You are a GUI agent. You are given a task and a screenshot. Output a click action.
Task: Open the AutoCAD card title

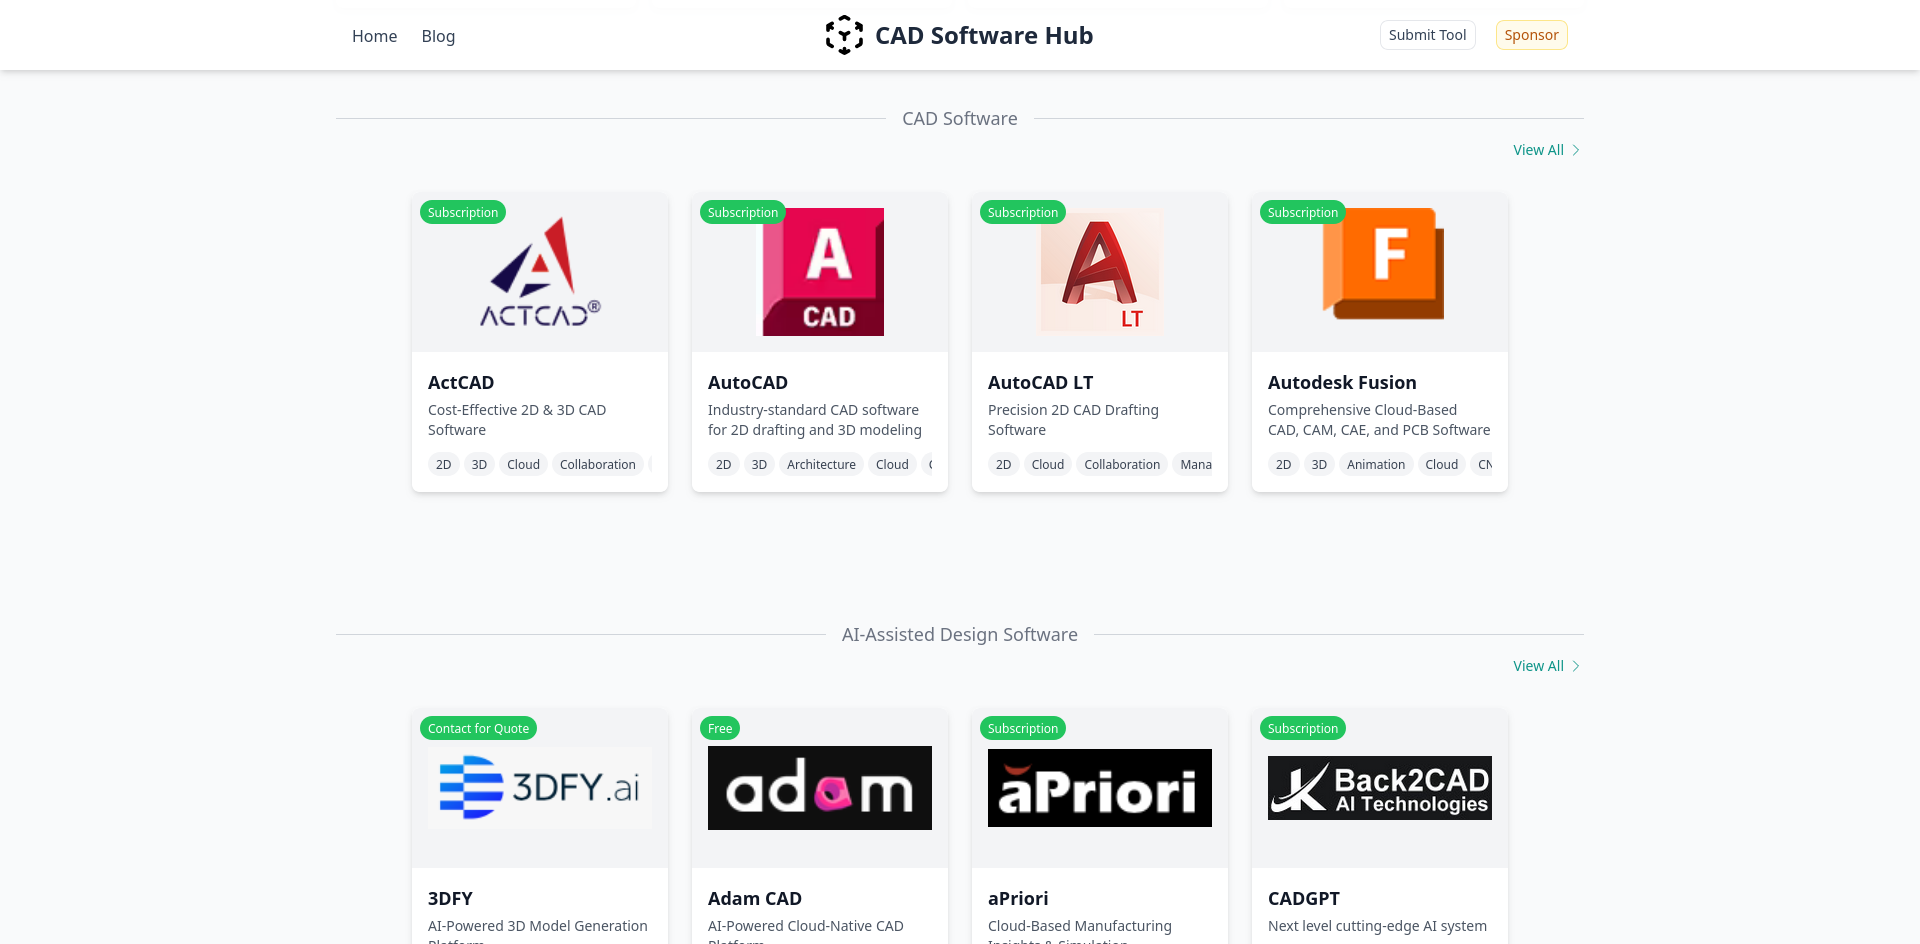click(748, 382)
